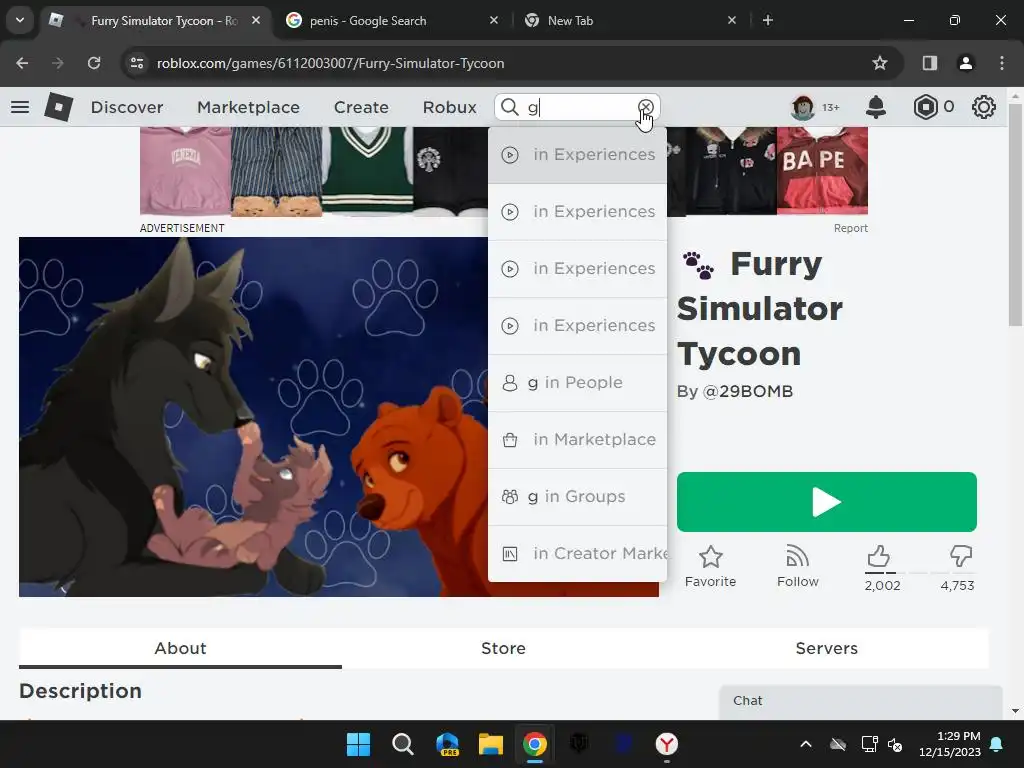
Task: Click the Chrome taskbar icon
Action: [535, 744]
